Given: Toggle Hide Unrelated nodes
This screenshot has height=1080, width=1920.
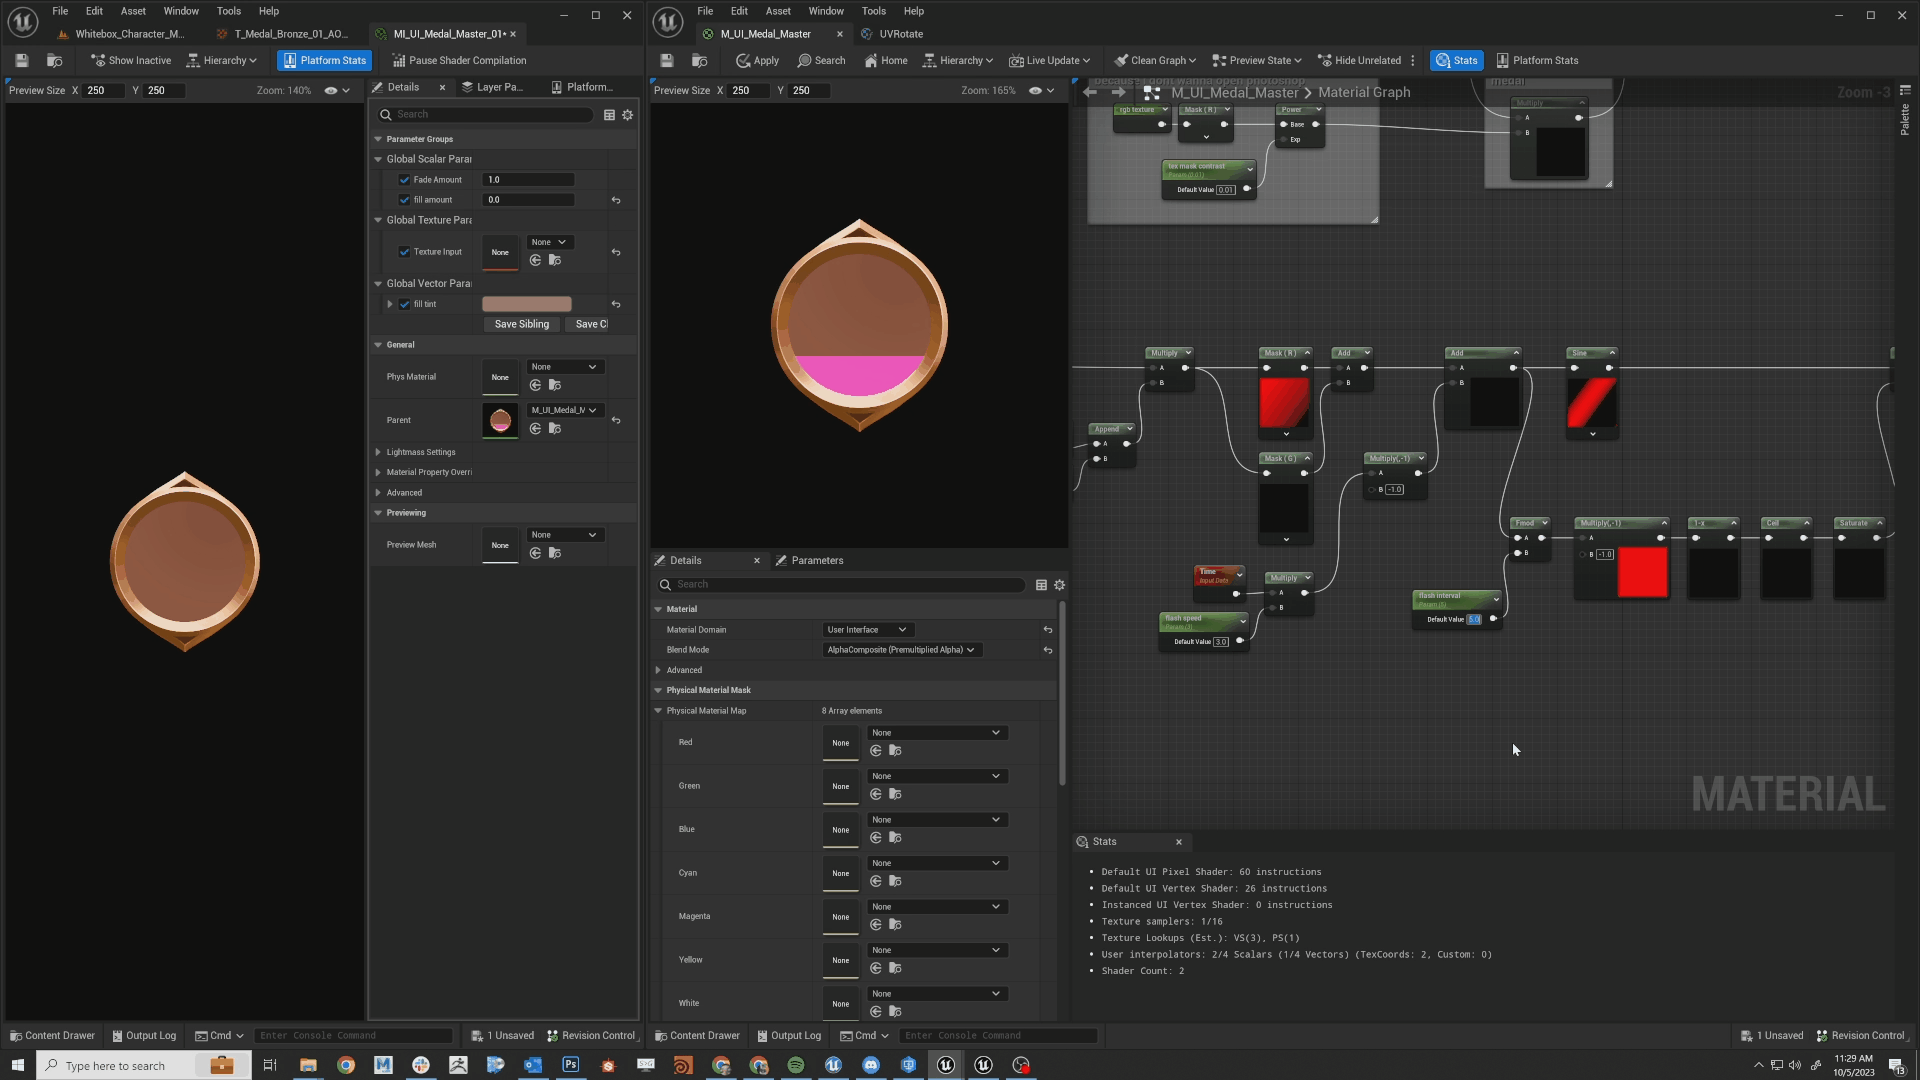Looking at the screenshot, I should click(1359, 61).
